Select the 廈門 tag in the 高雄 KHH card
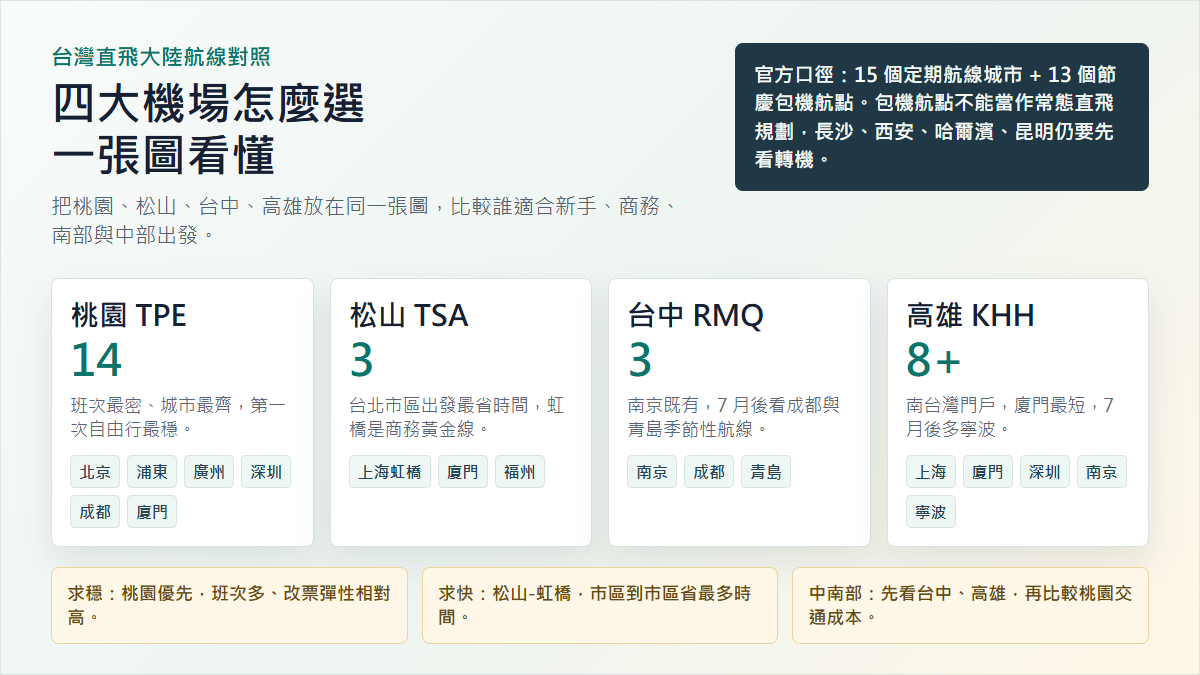The image size is (1200, 675). tap(988, 472)
